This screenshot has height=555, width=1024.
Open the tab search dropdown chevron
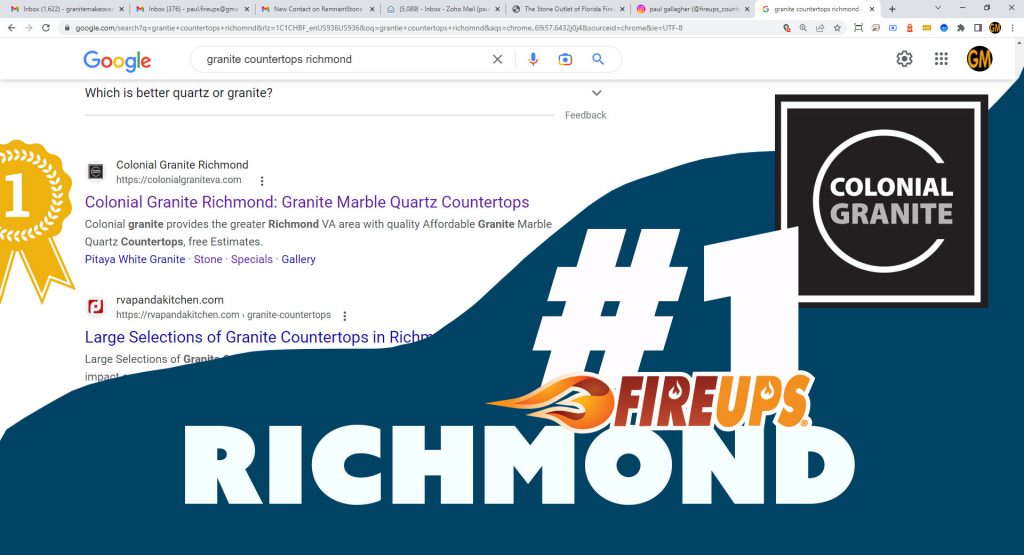tap(938, 8)
